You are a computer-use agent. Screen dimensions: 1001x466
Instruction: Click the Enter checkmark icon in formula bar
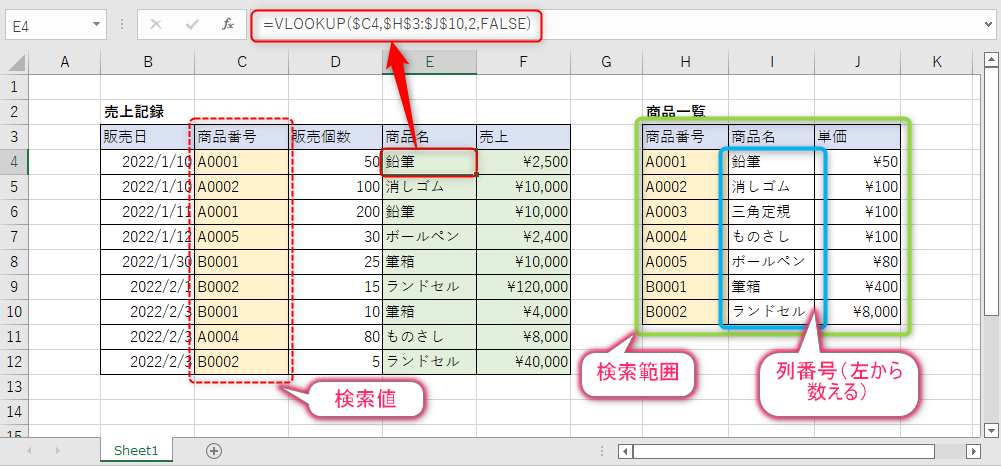[191, 23]
